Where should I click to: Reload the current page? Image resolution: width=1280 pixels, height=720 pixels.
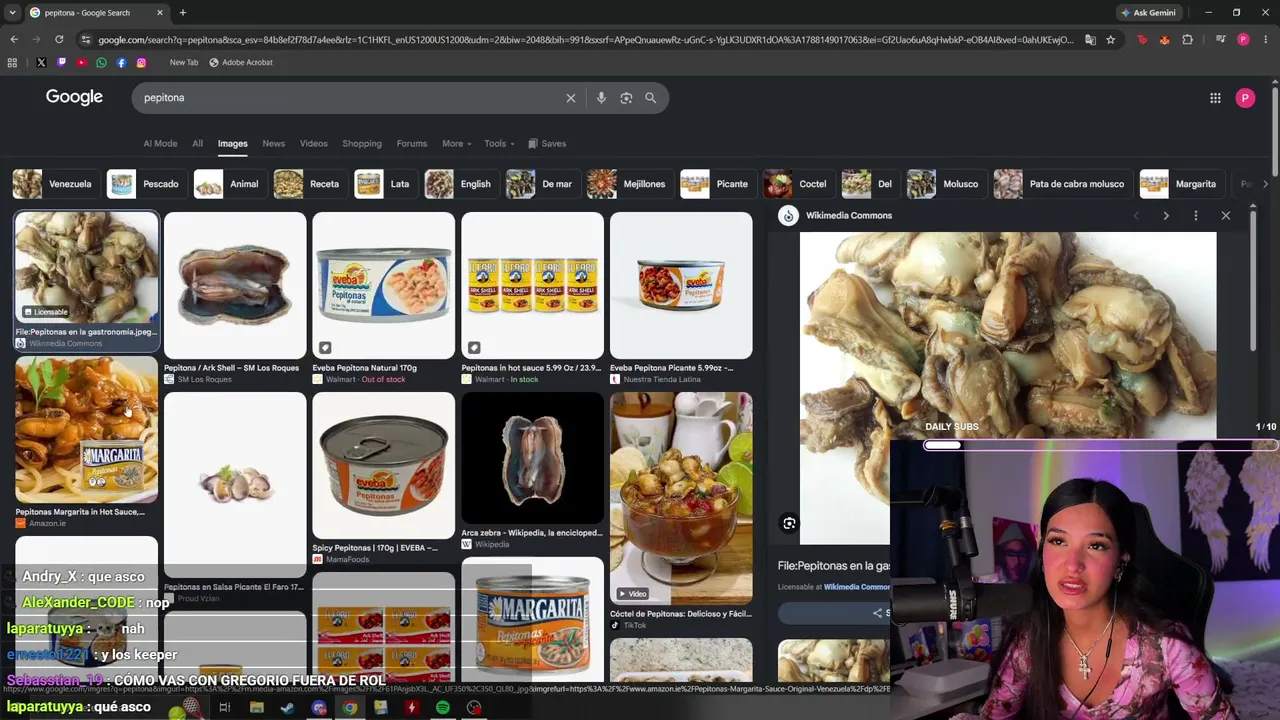(x=59, y=40)
